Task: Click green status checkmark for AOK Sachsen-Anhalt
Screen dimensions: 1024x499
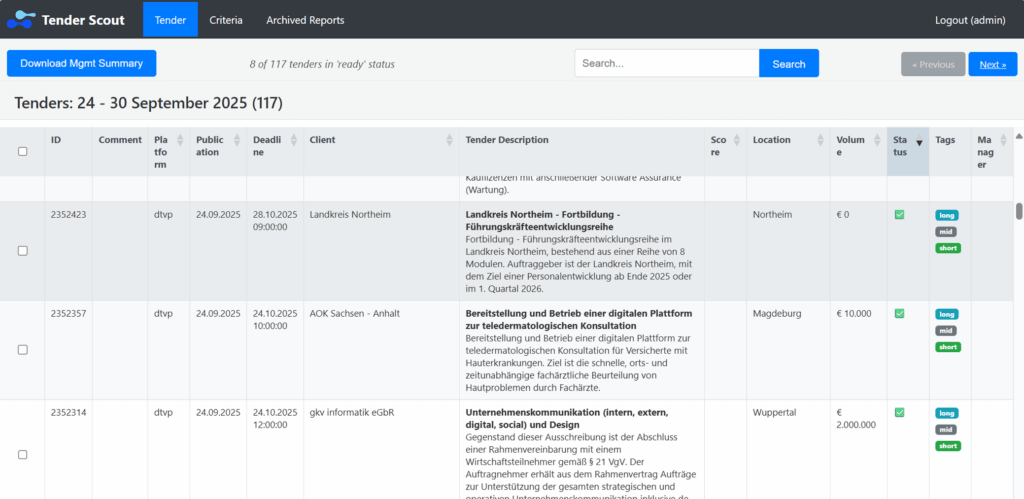Action: tap(899, 313)
